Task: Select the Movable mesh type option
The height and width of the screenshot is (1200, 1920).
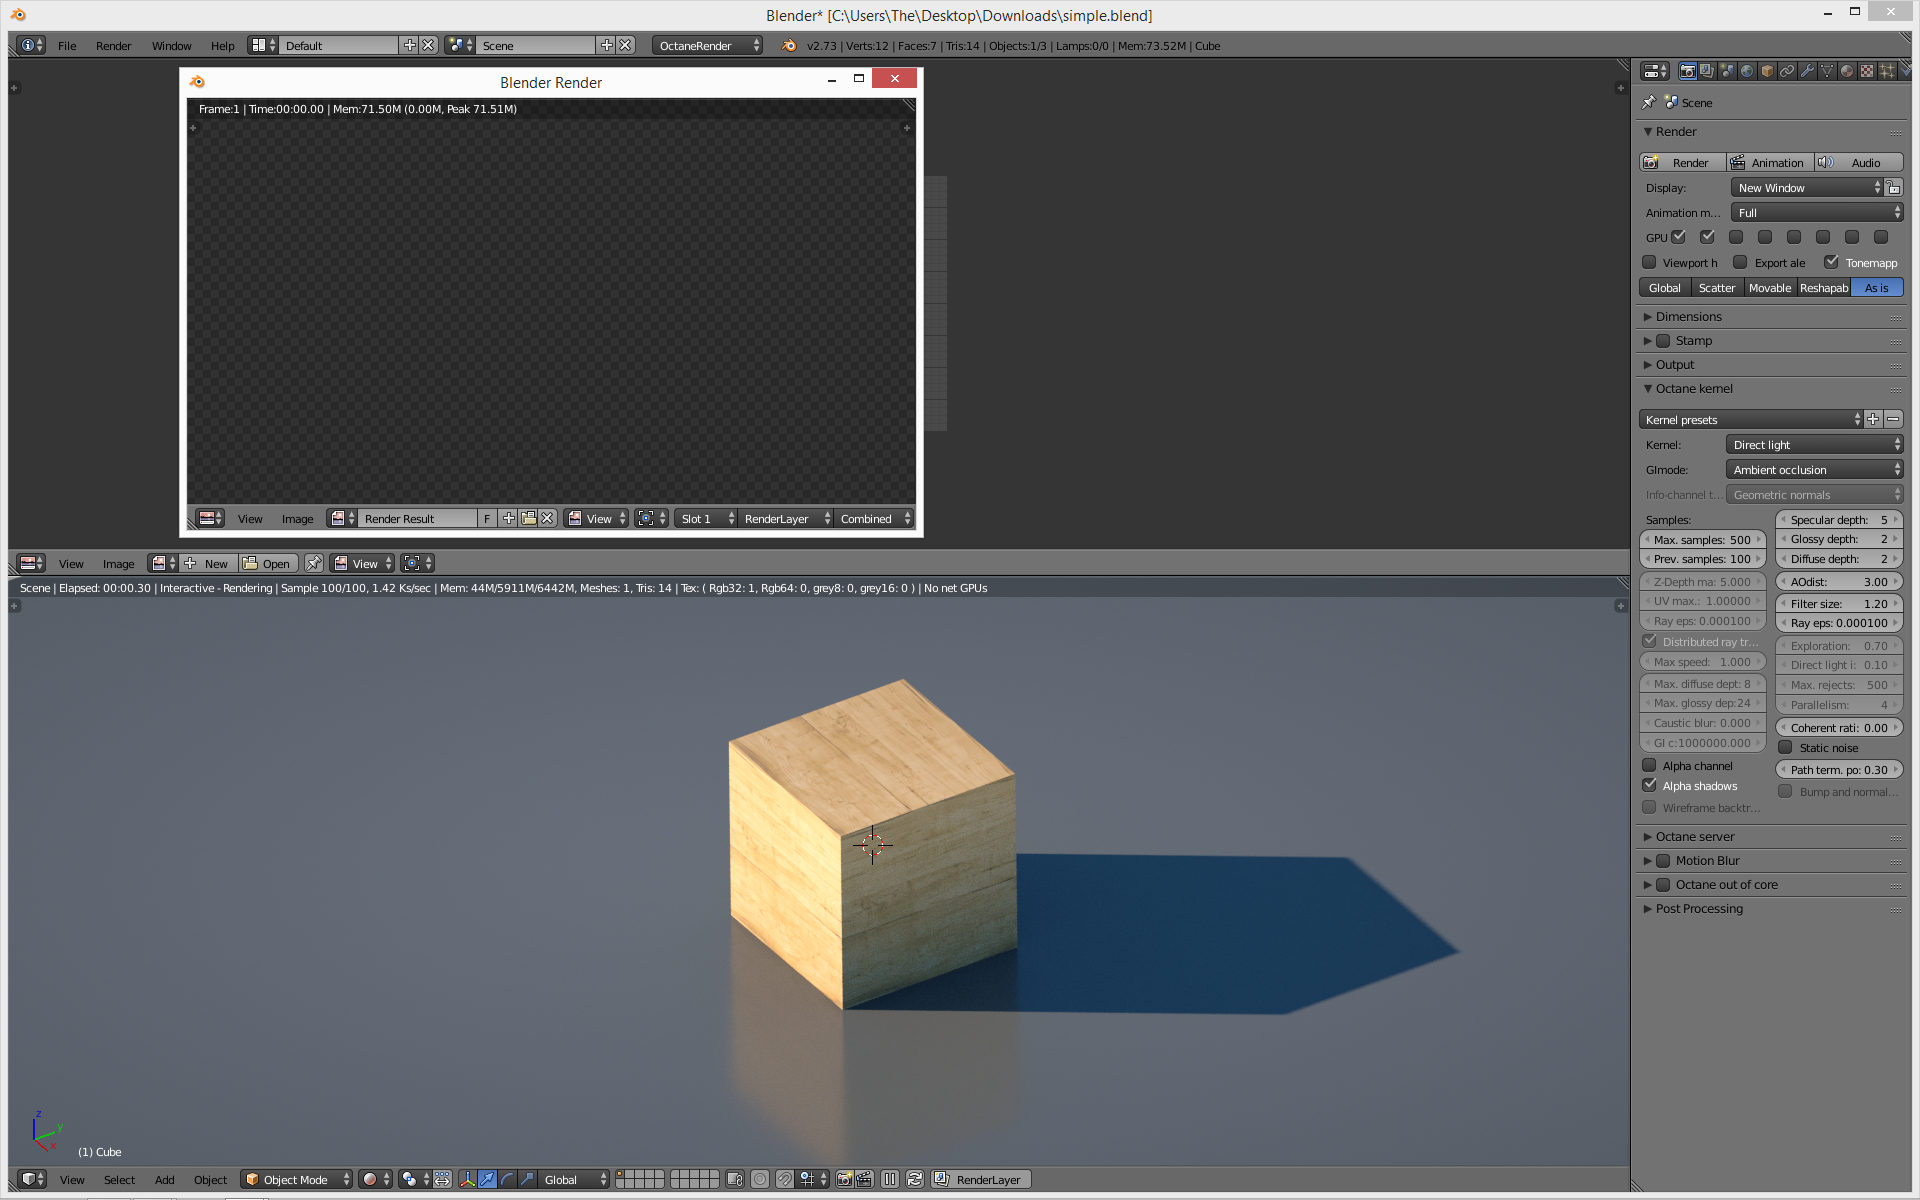Action: 1769,288
